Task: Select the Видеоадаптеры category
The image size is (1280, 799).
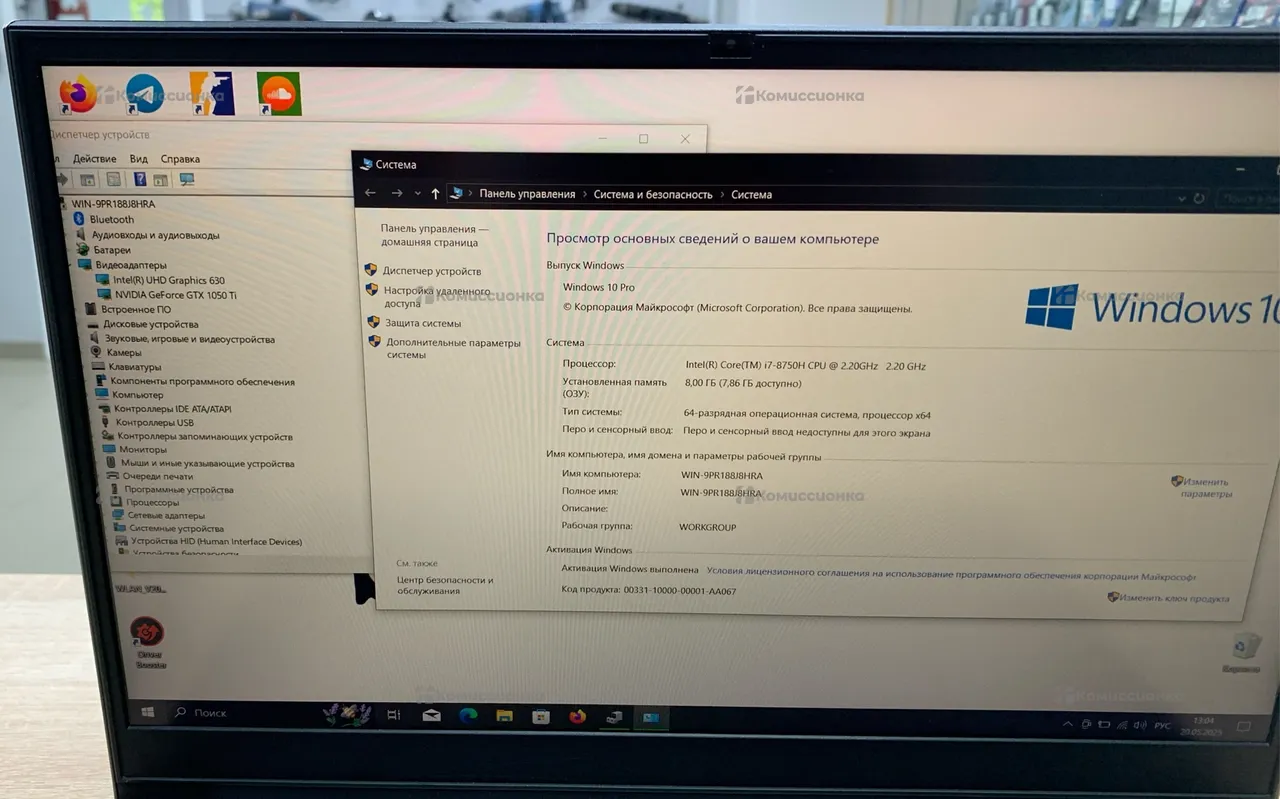Action: click(131, 265)
